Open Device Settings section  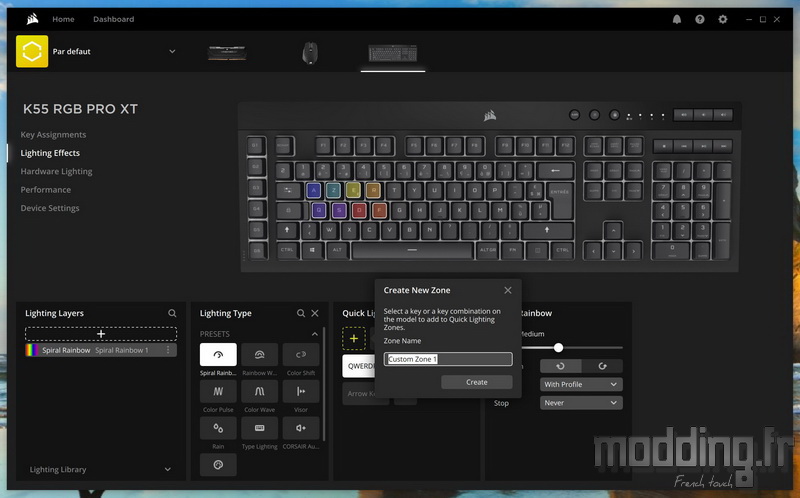pyautogui.click(x=49, y=208)
